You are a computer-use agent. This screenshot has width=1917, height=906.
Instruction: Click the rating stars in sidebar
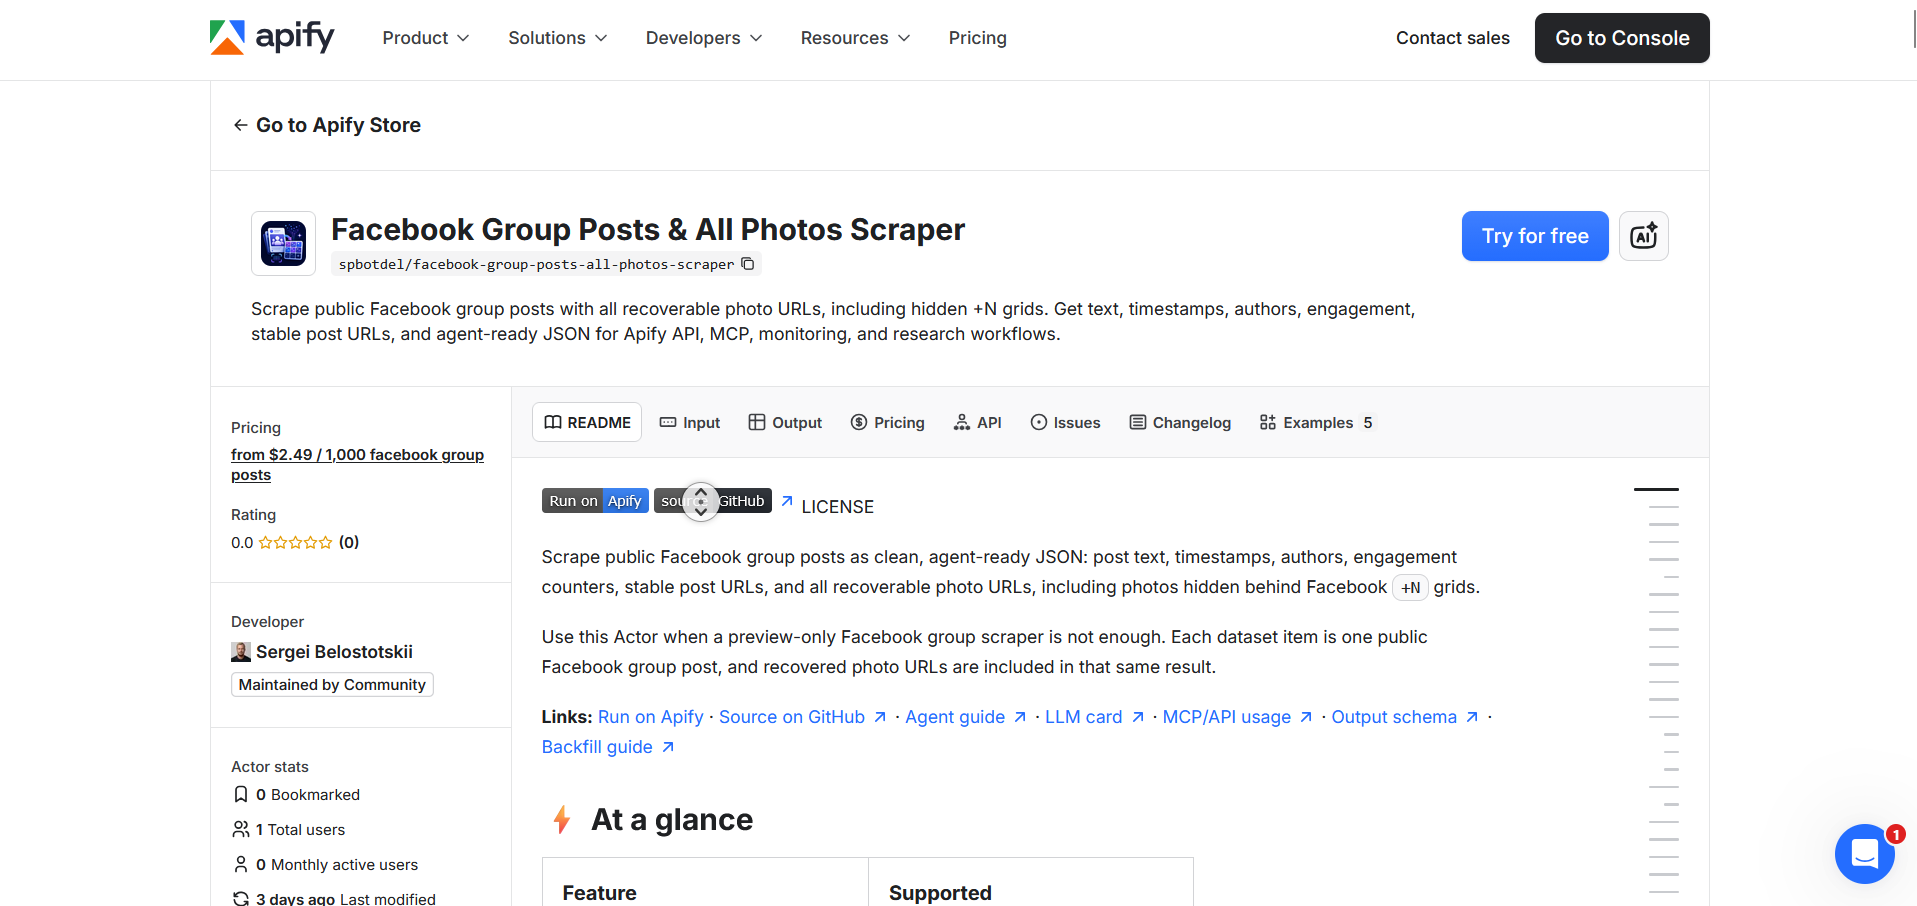coord(295,543)
